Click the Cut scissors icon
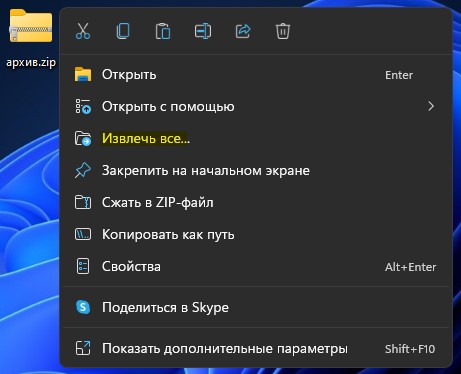The height and width of the screenshot is (374, 461). click(x=83, y=31)
